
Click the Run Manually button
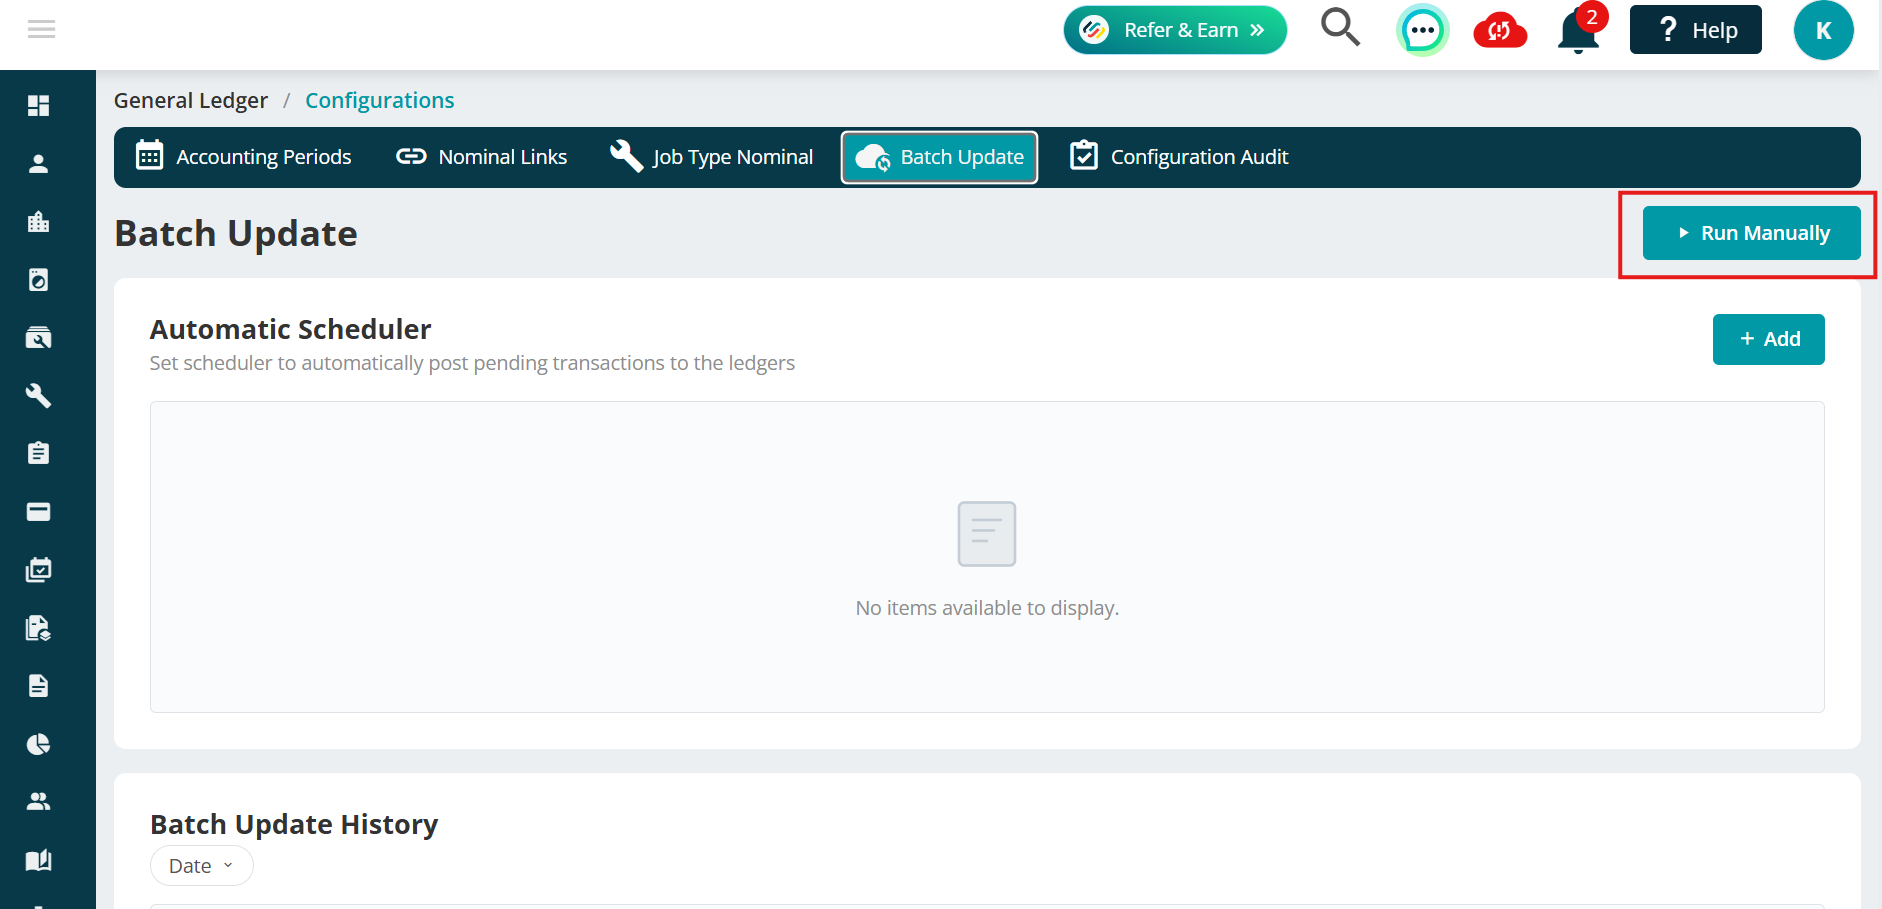coord(1751,233)
